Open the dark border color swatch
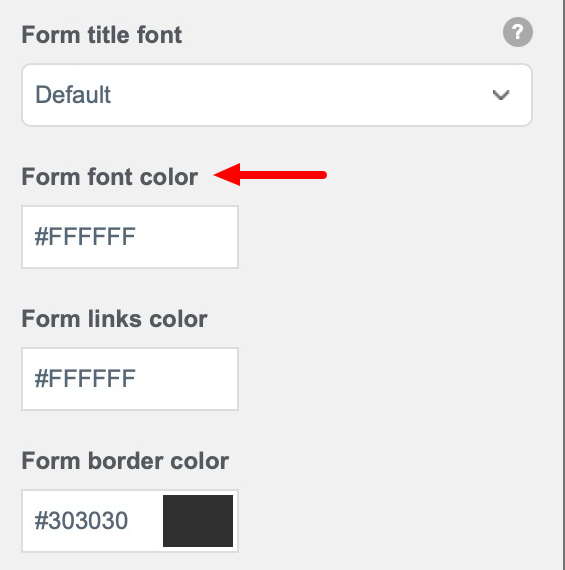Screen dimensions: 565x570 (x=198, y=521)
